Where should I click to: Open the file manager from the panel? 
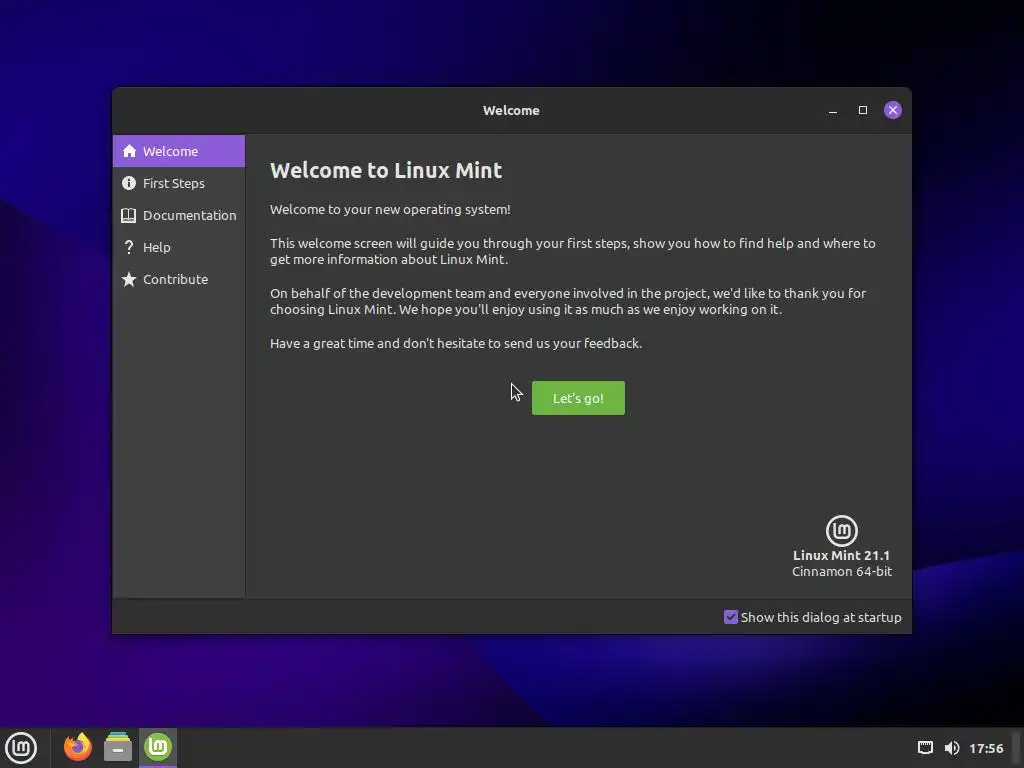(x=118, y=747)
